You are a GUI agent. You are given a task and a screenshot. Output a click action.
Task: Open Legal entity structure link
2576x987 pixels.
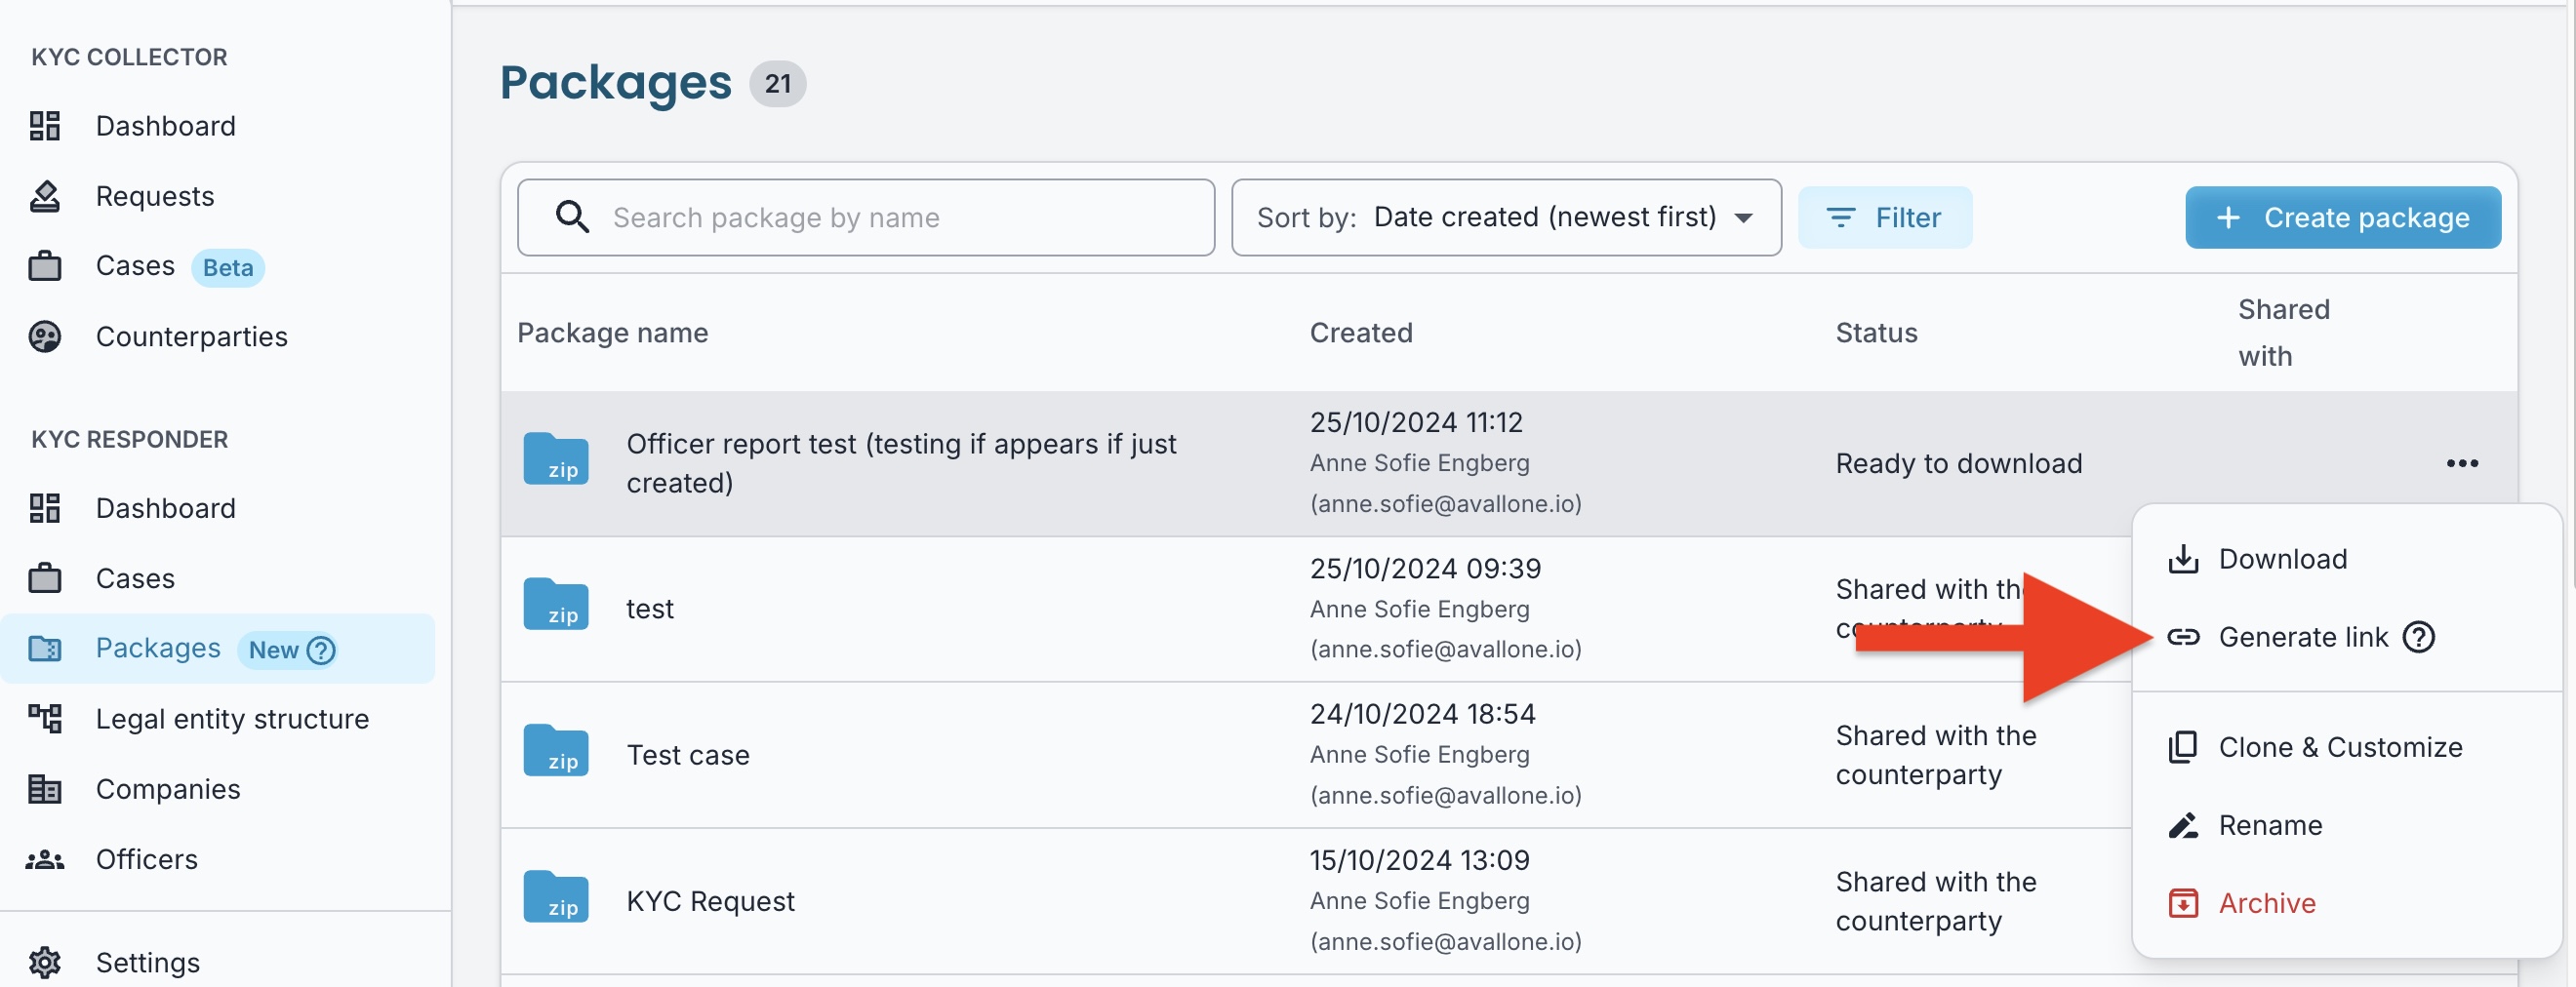pos(232,718)
